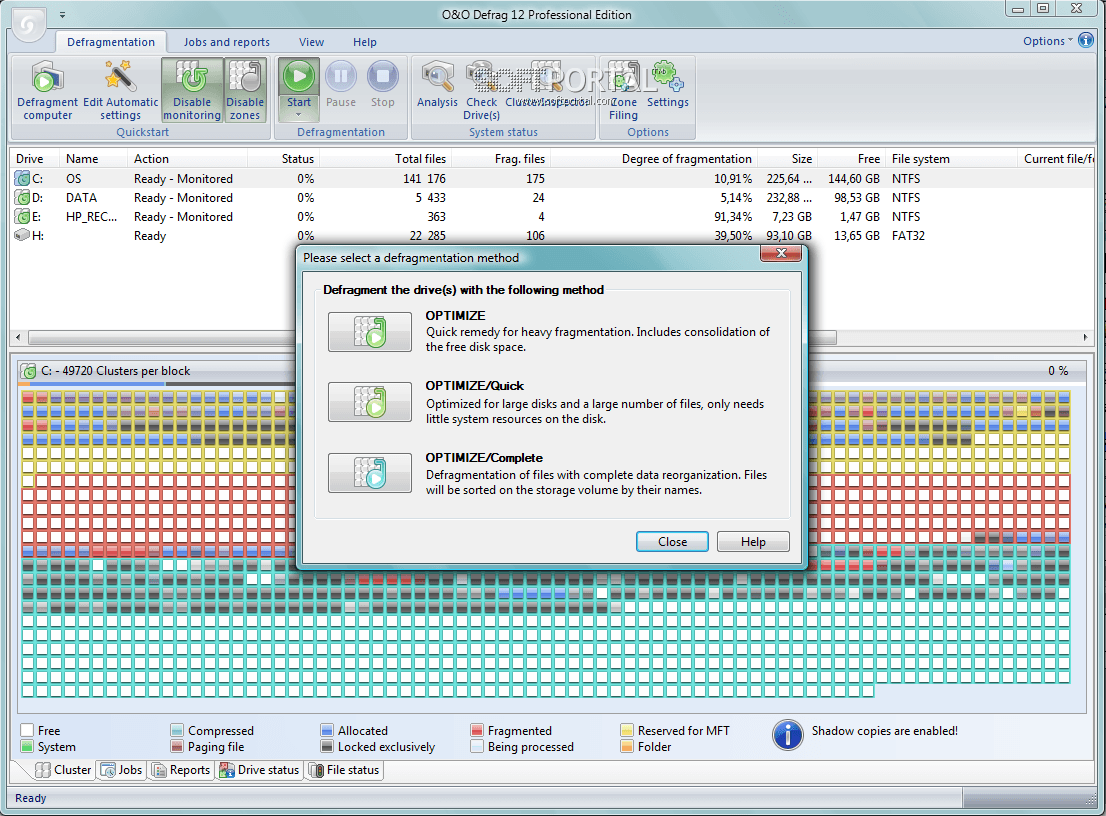Click the O&O application orb button

(28, 25)
